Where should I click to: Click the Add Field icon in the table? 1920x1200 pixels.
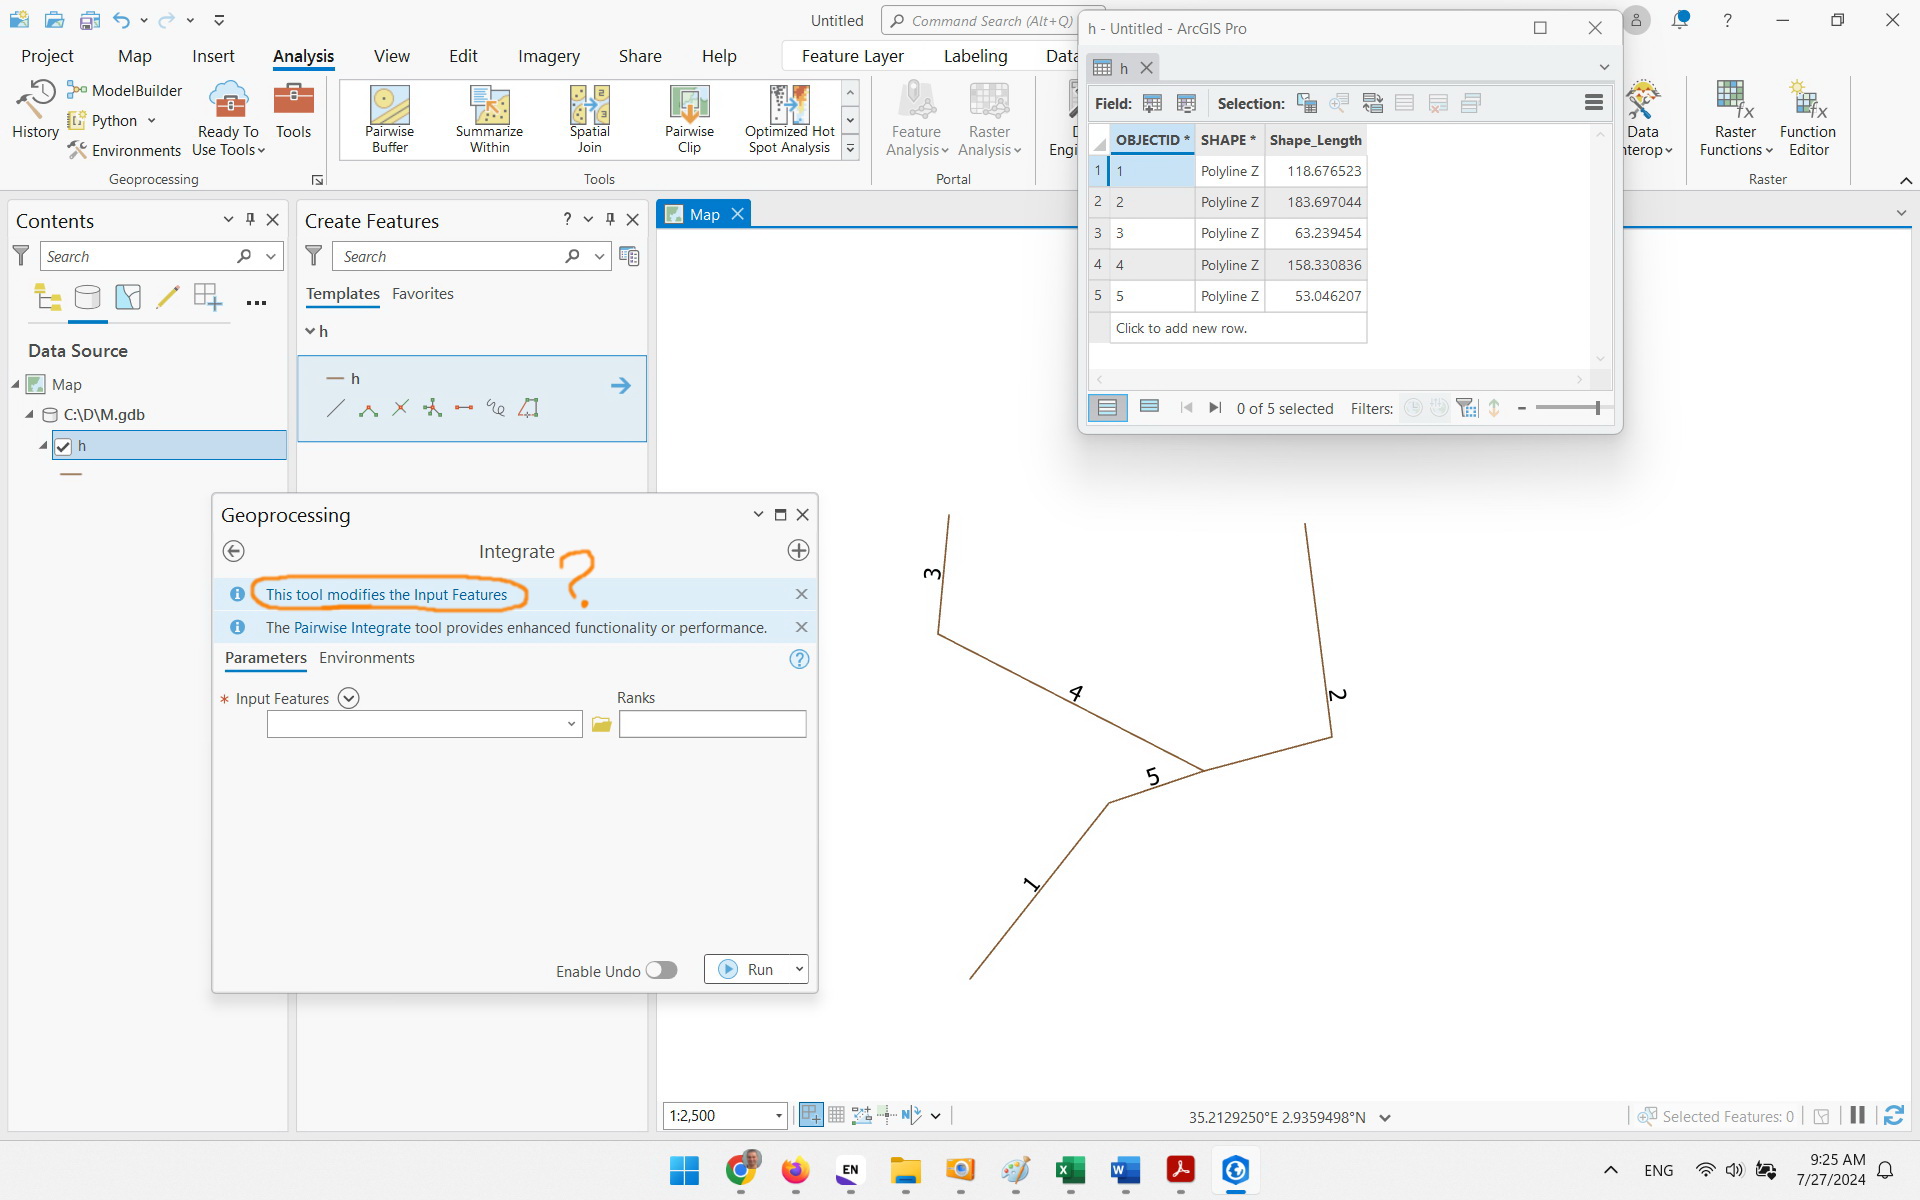tap(1152, 102)
